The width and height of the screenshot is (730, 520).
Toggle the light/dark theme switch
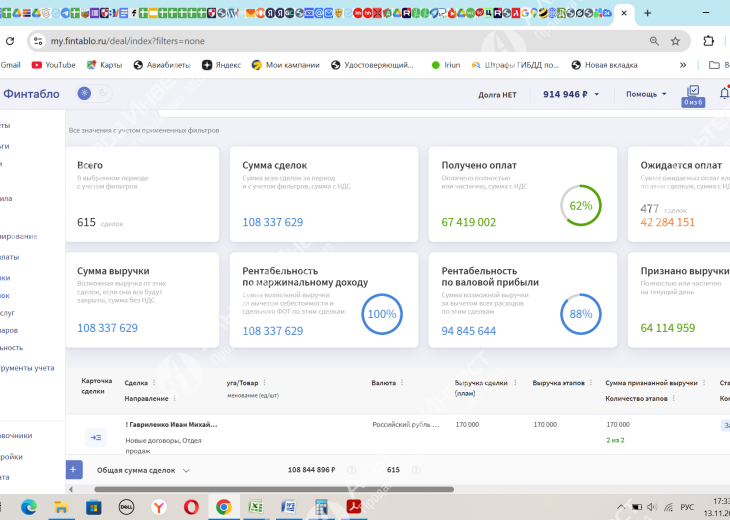[x=93, y=93]
